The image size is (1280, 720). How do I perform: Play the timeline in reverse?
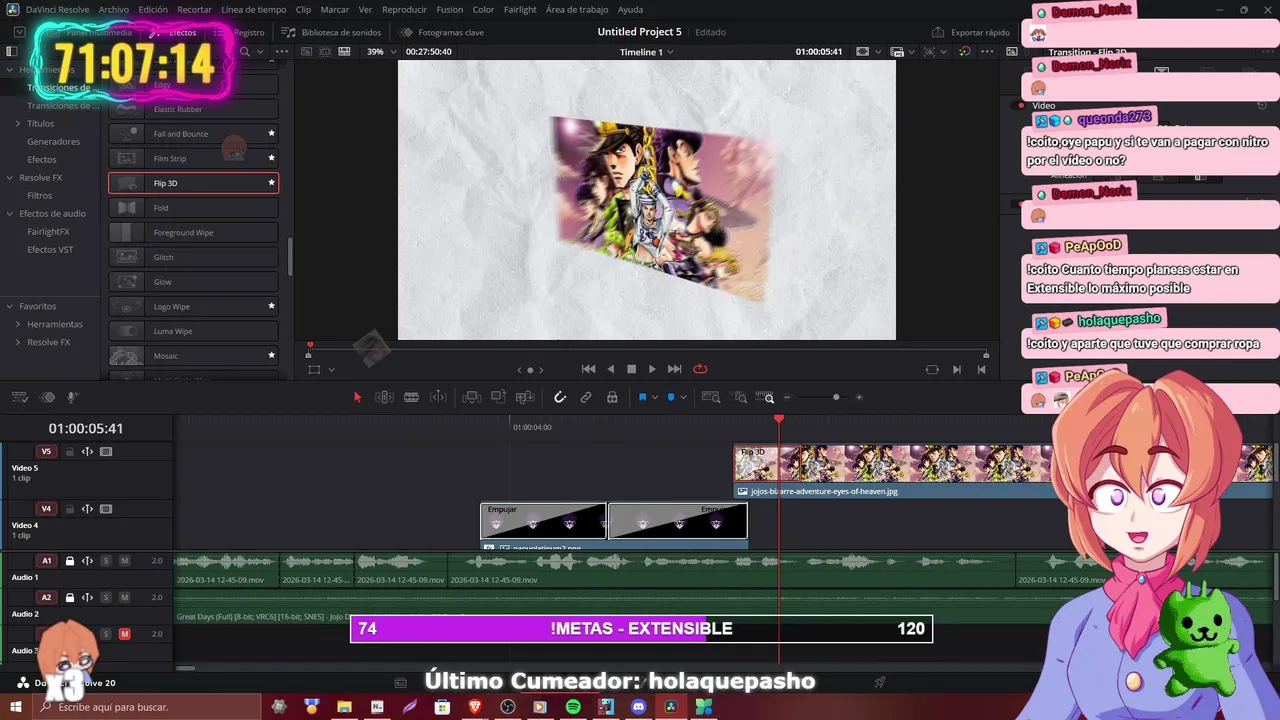(x=610, y=369)
